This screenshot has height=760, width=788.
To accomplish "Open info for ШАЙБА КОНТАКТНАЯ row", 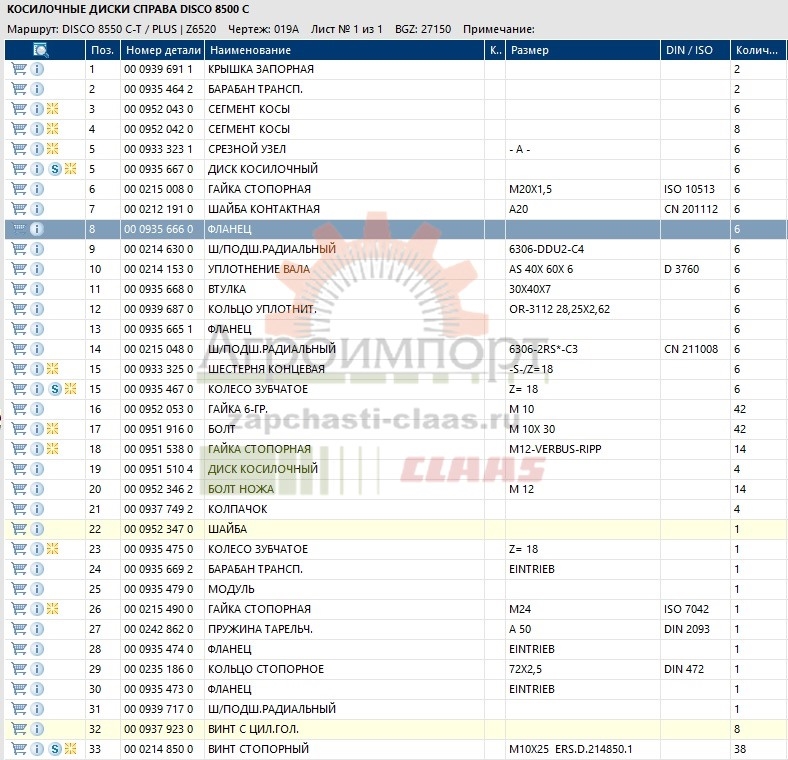I will 37,209.
